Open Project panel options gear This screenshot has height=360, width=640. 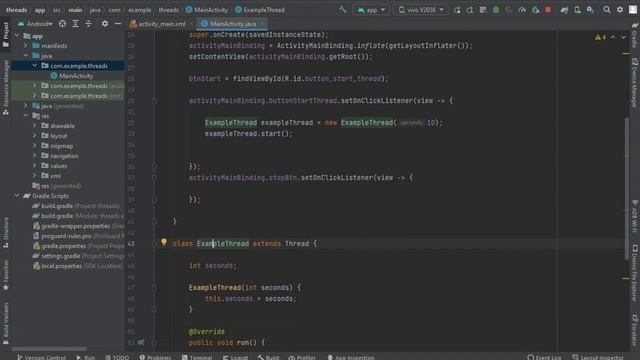(x=105, y=24)
